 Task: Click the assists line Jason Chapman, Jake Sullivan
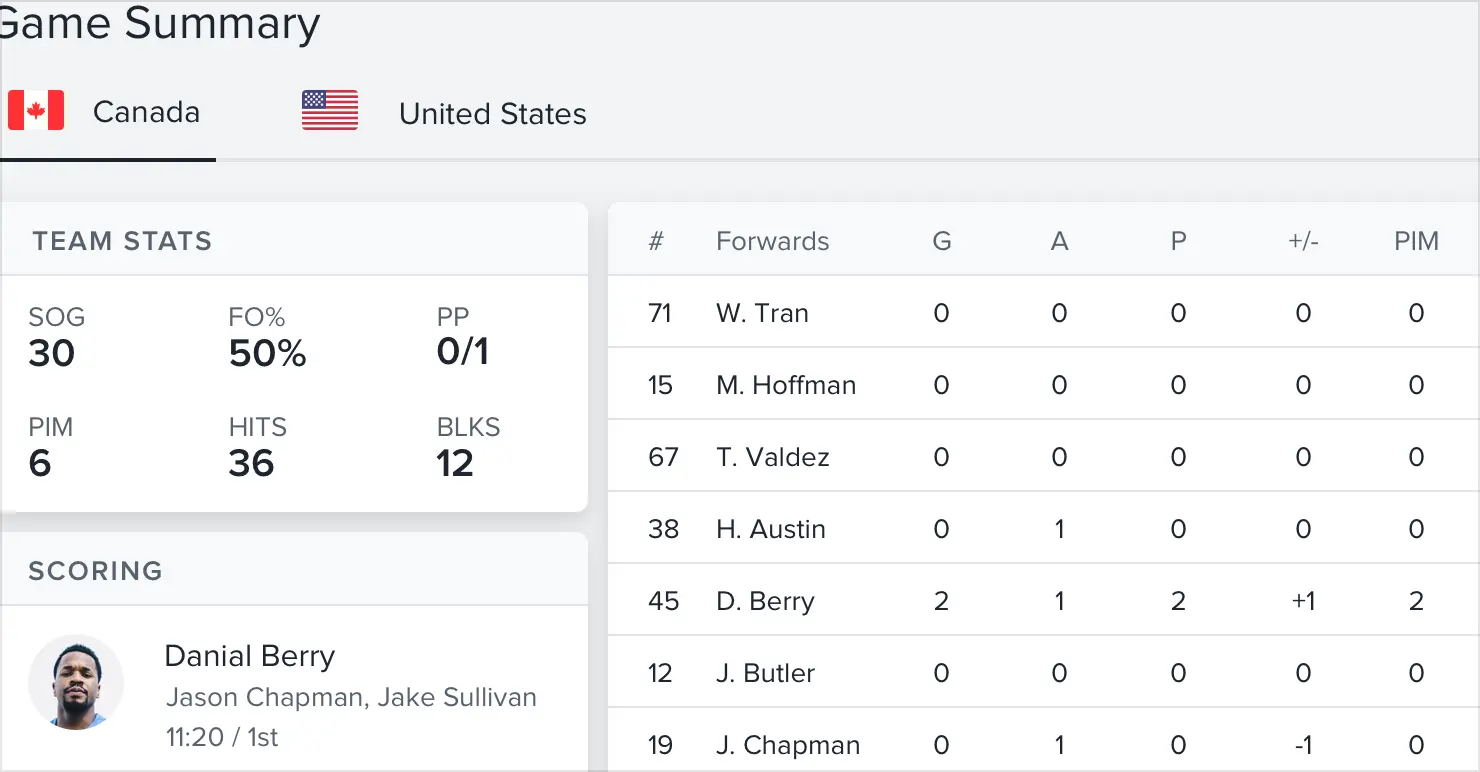[x=350, y=697]
